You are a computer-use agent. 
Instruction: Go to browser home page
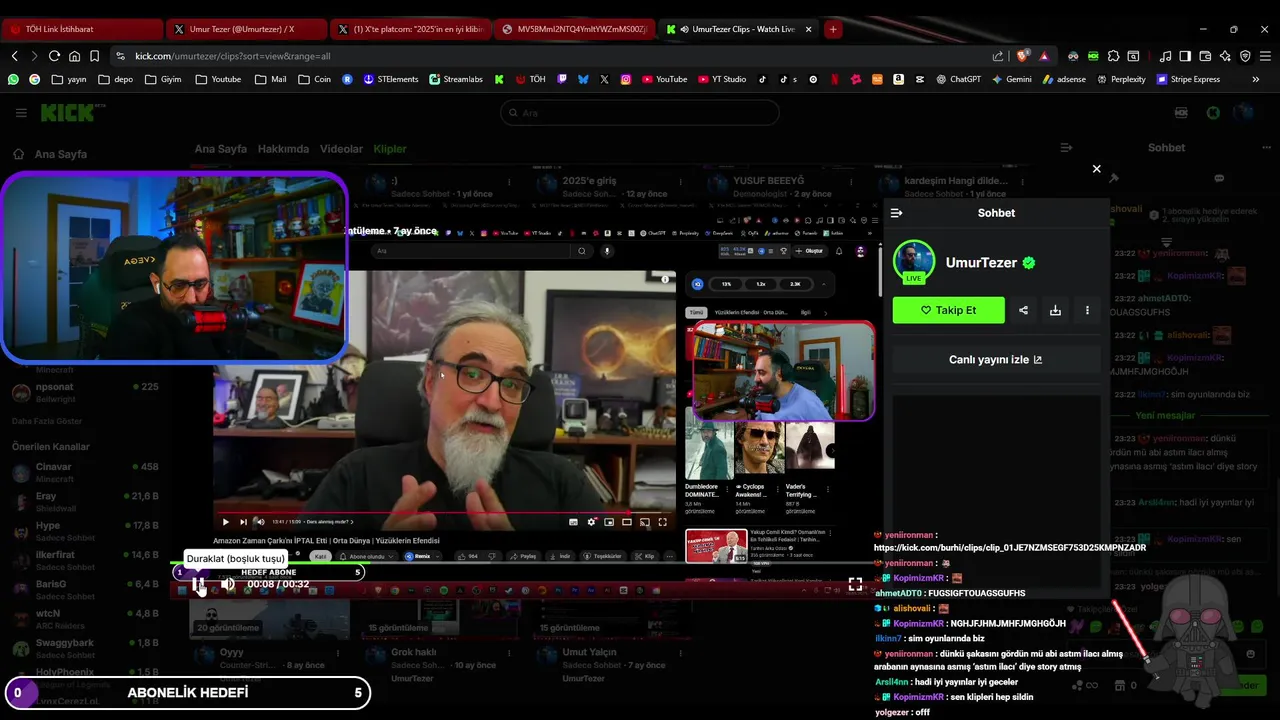pyautogui.click(x=74, y=56)
